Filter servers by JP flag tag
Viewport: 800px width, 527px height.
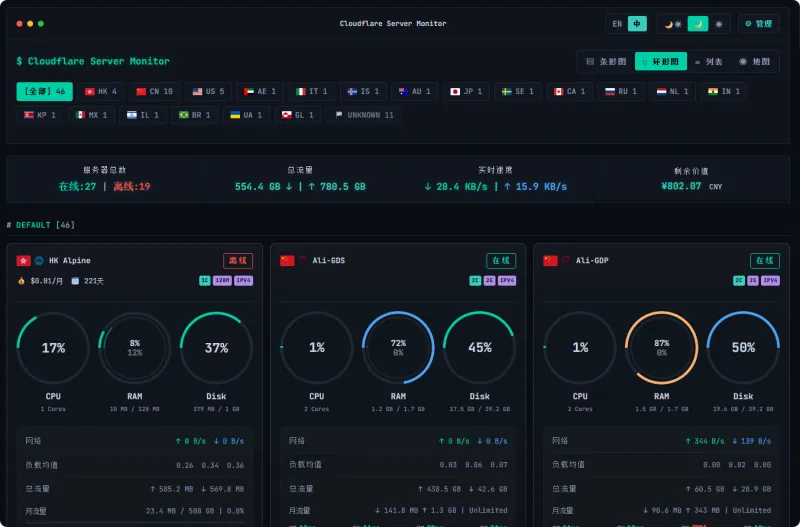(x=466, y=91)
